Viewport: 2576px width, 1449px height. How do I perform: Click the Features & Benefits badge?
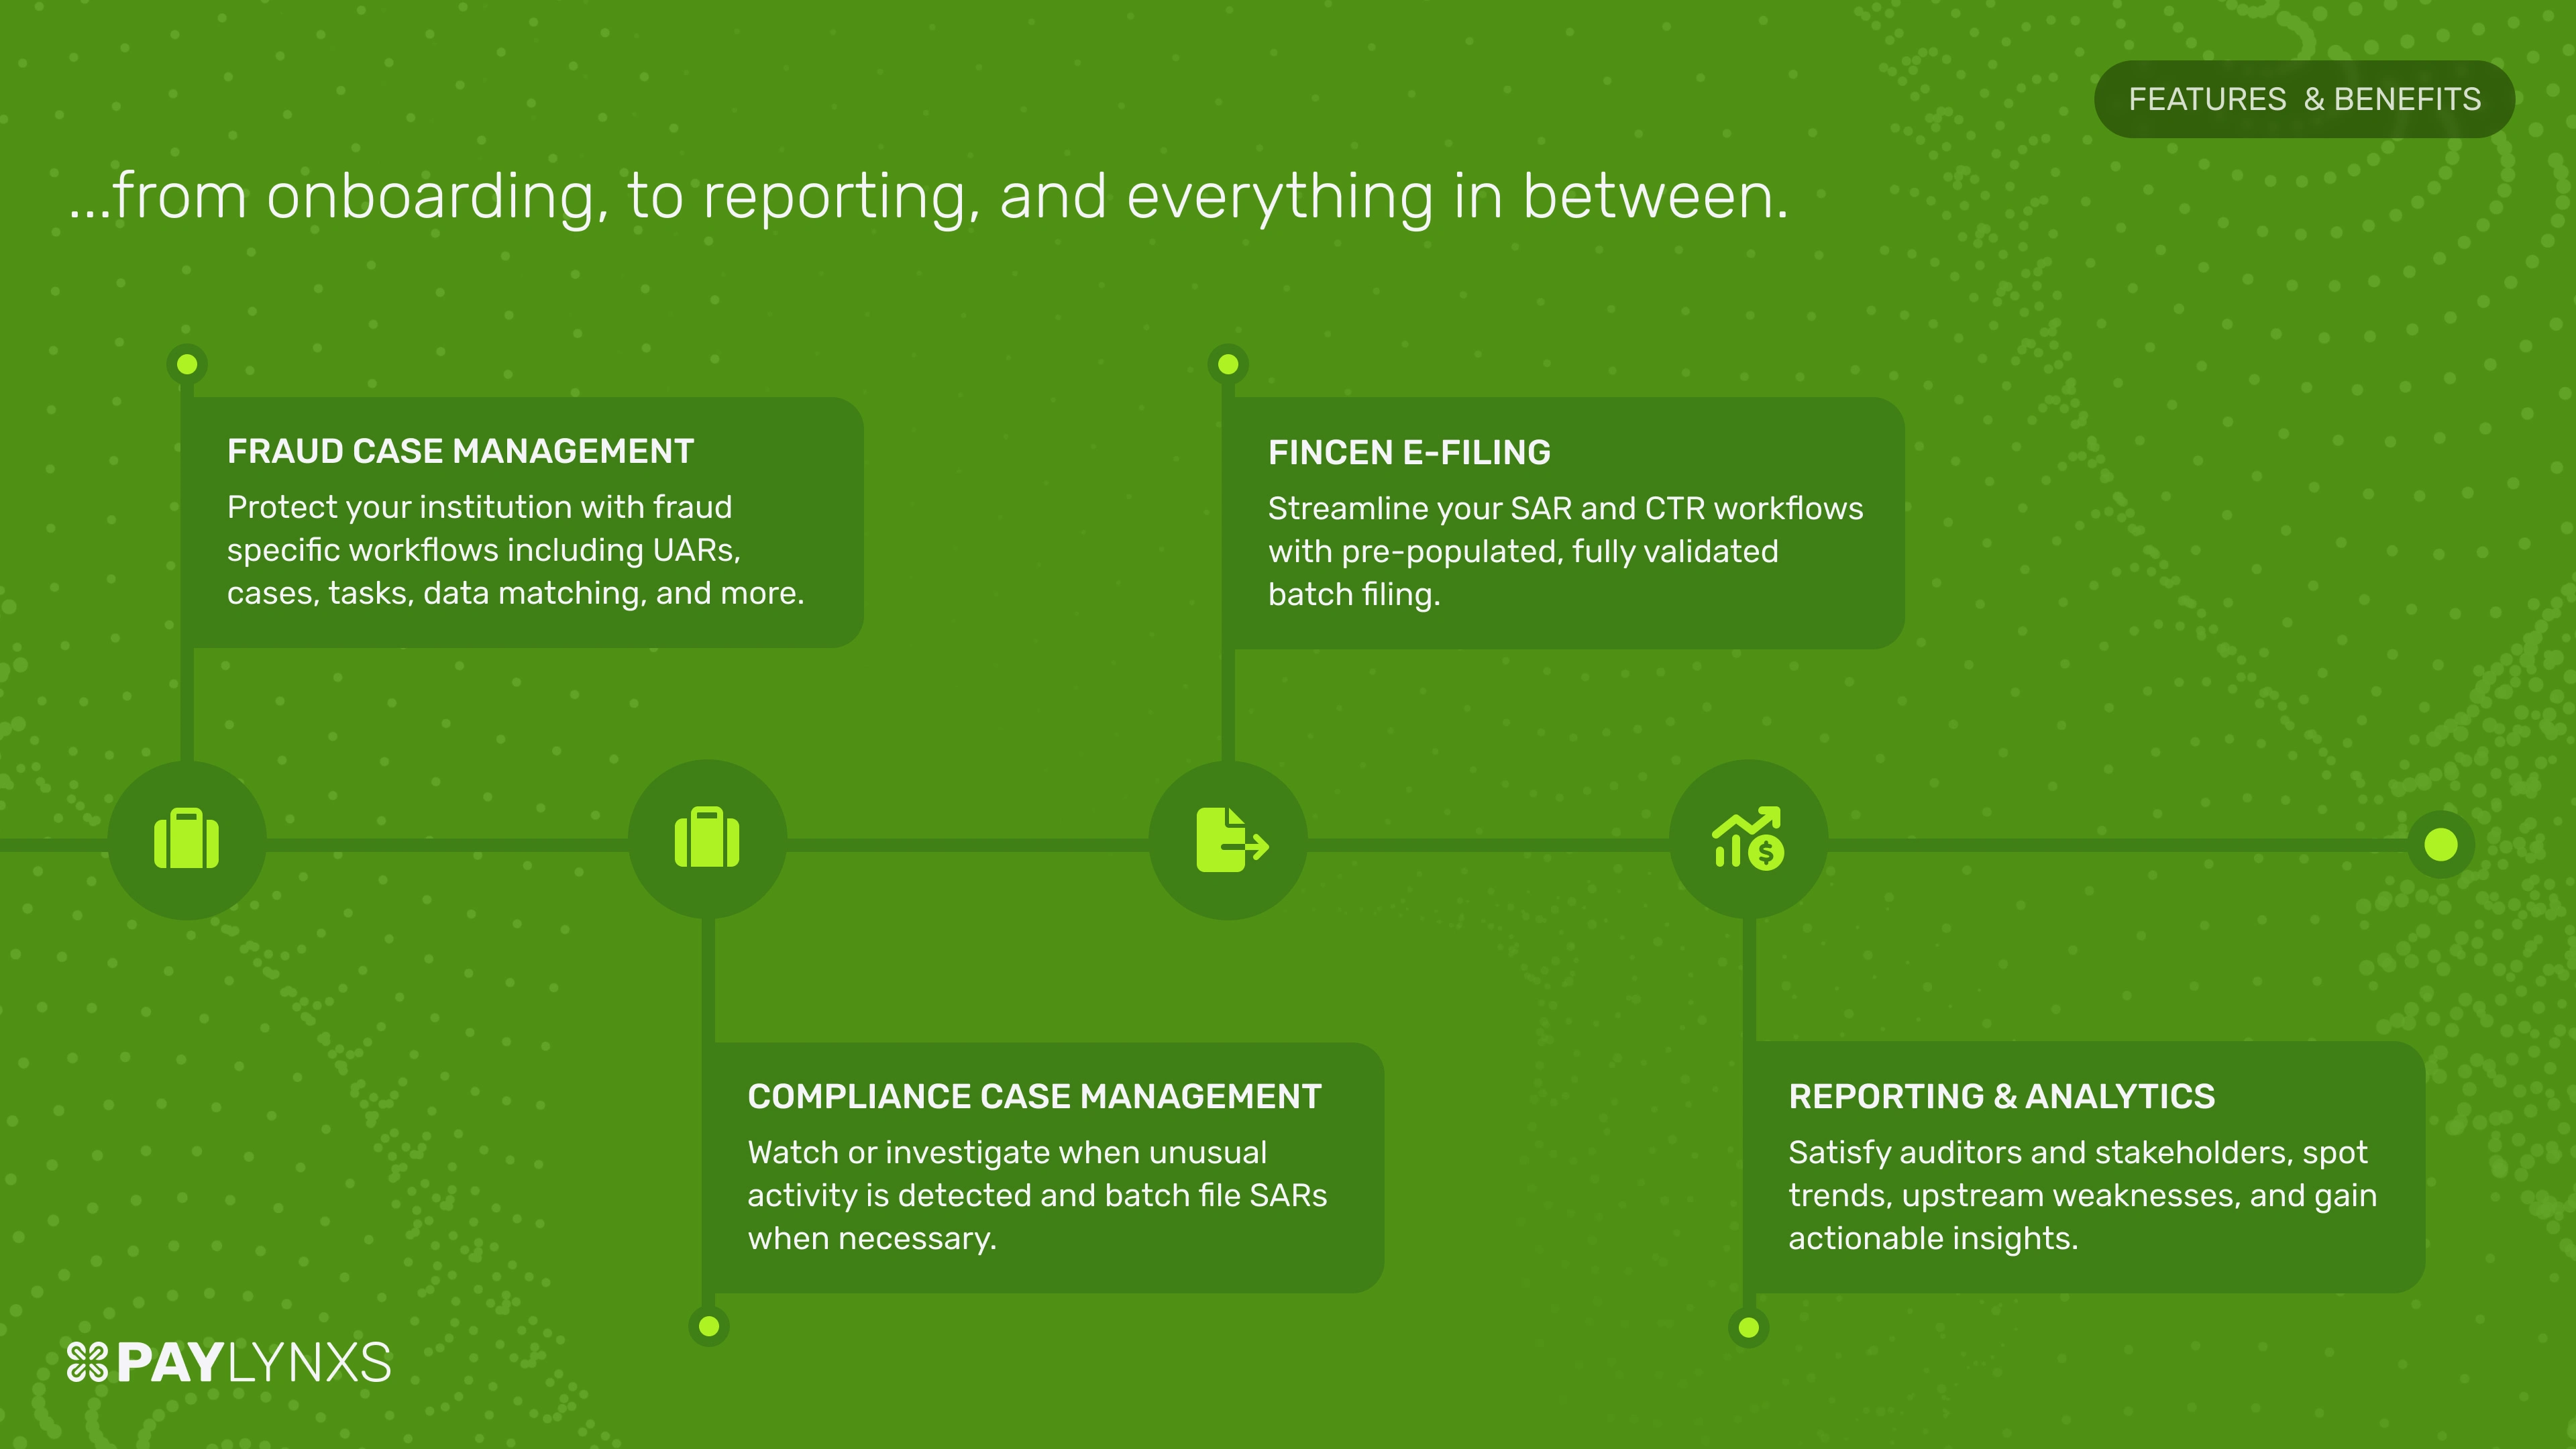tap(2304, 99)
